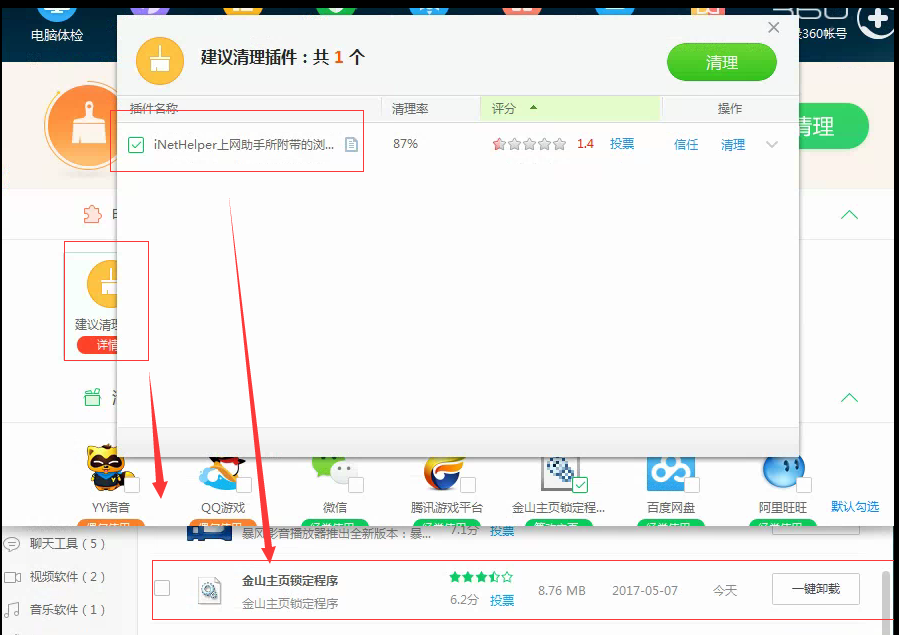Click the green star rating of 金山主页锁定程序
The image size is (899, 635).
click(480, 577)
